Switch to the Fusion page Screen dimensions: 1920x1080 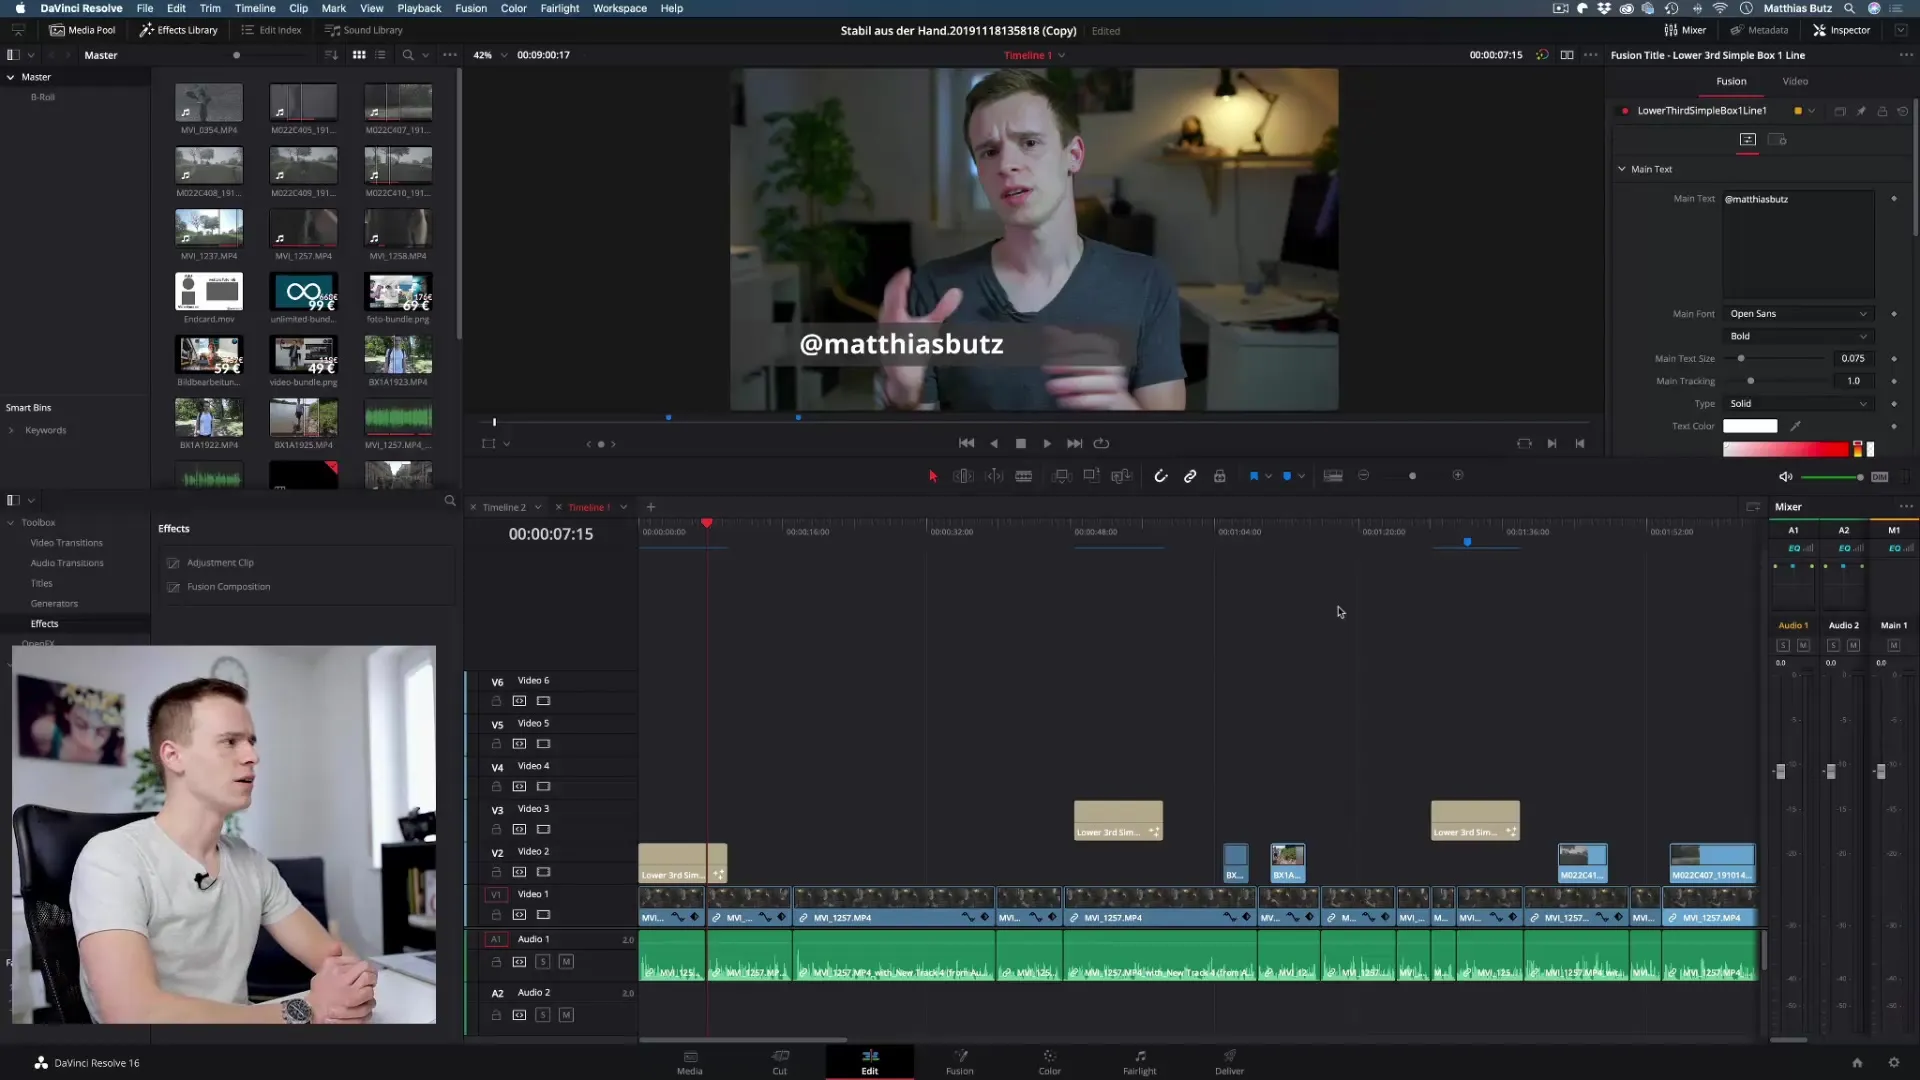click(x=960, y=1062)
